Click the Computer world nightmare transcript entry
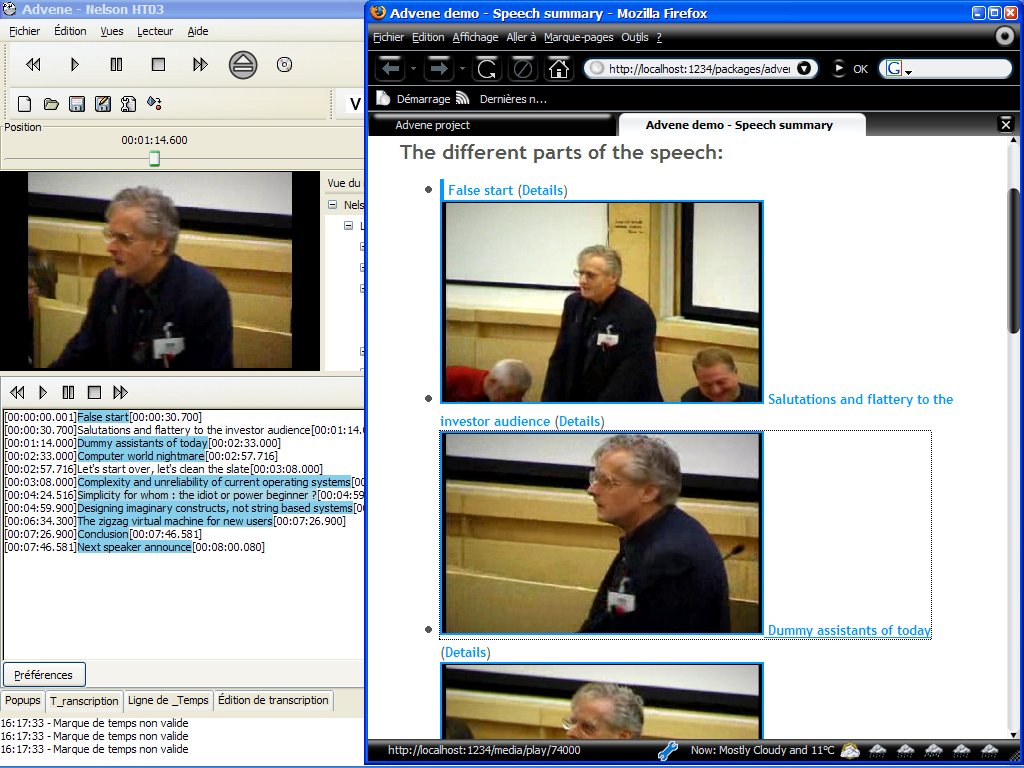 141,456
